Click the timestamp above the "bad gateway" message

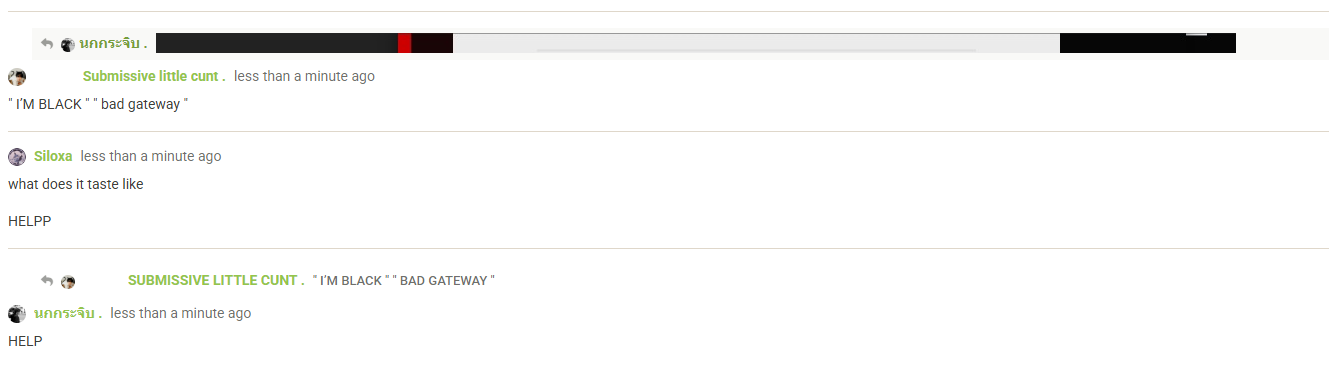click(304, 76)
